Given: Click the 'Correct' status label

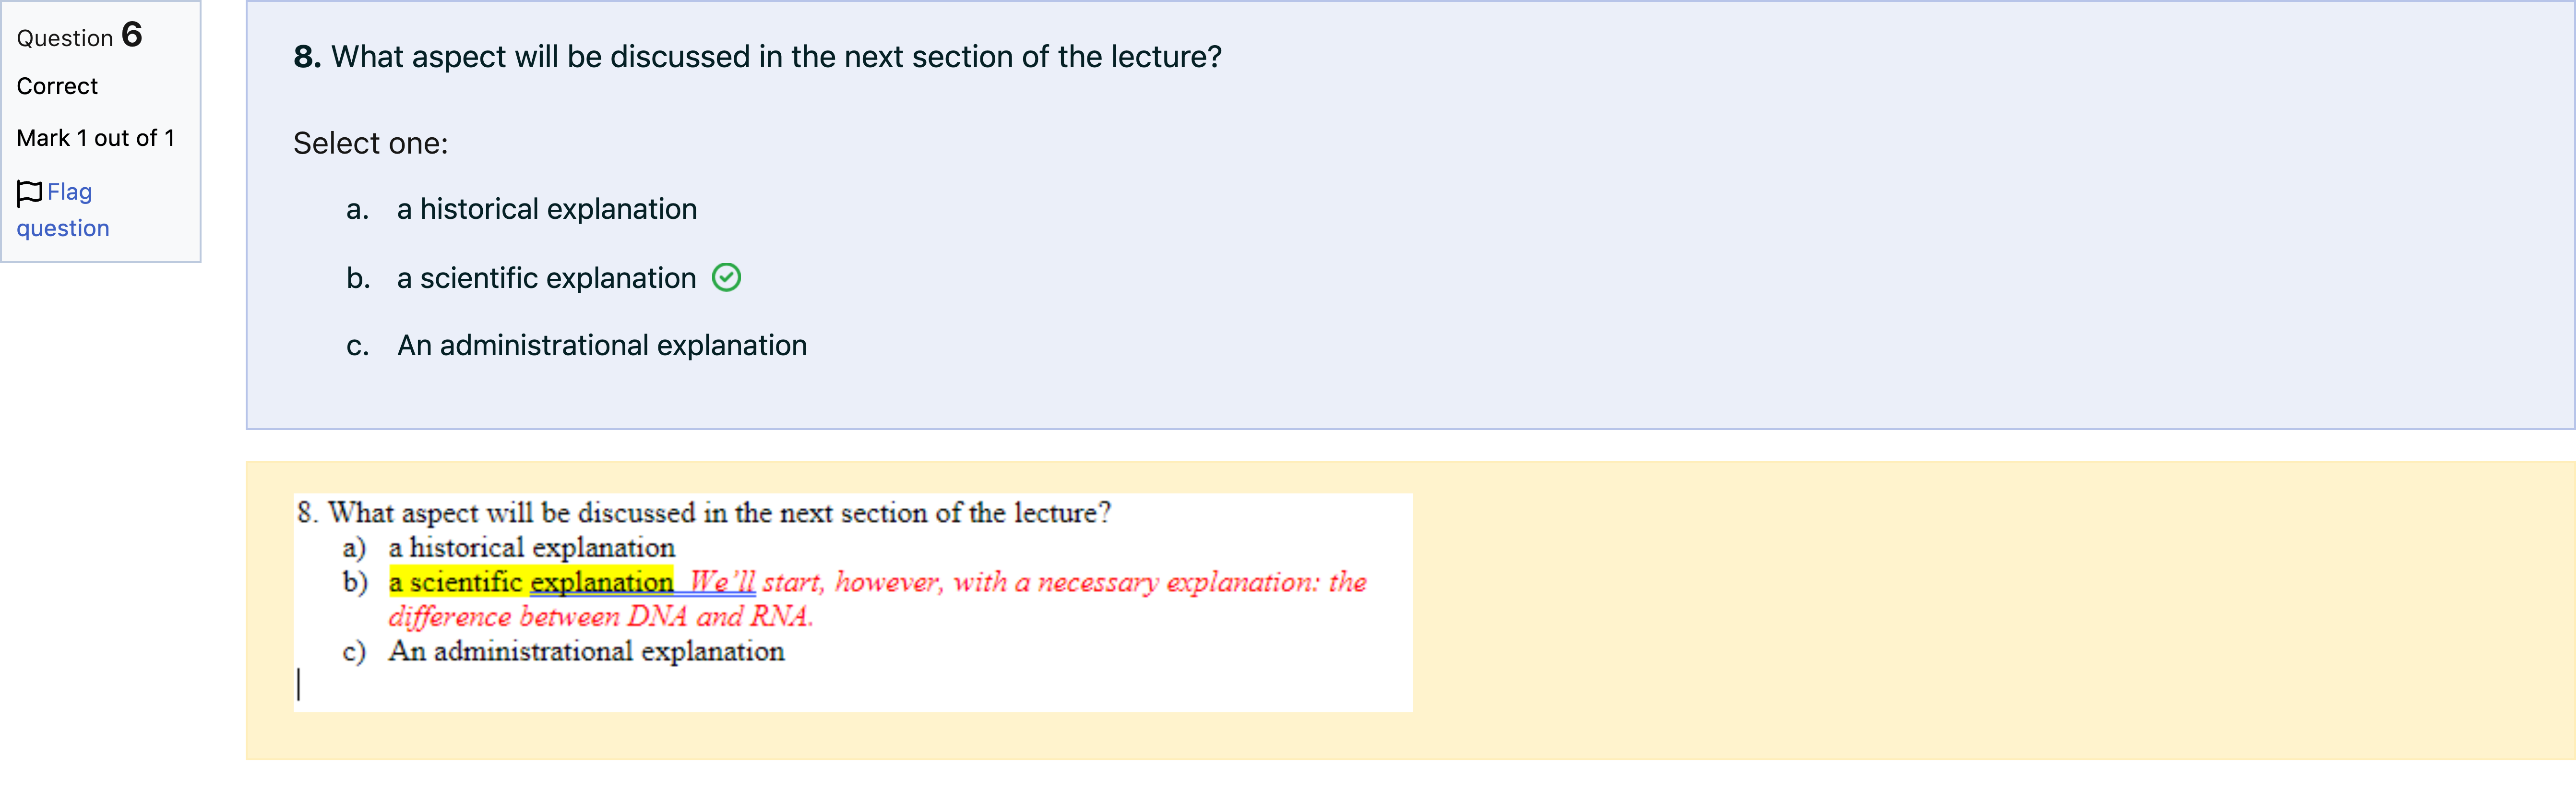Looking at the screenshot, I should (57, 87).
